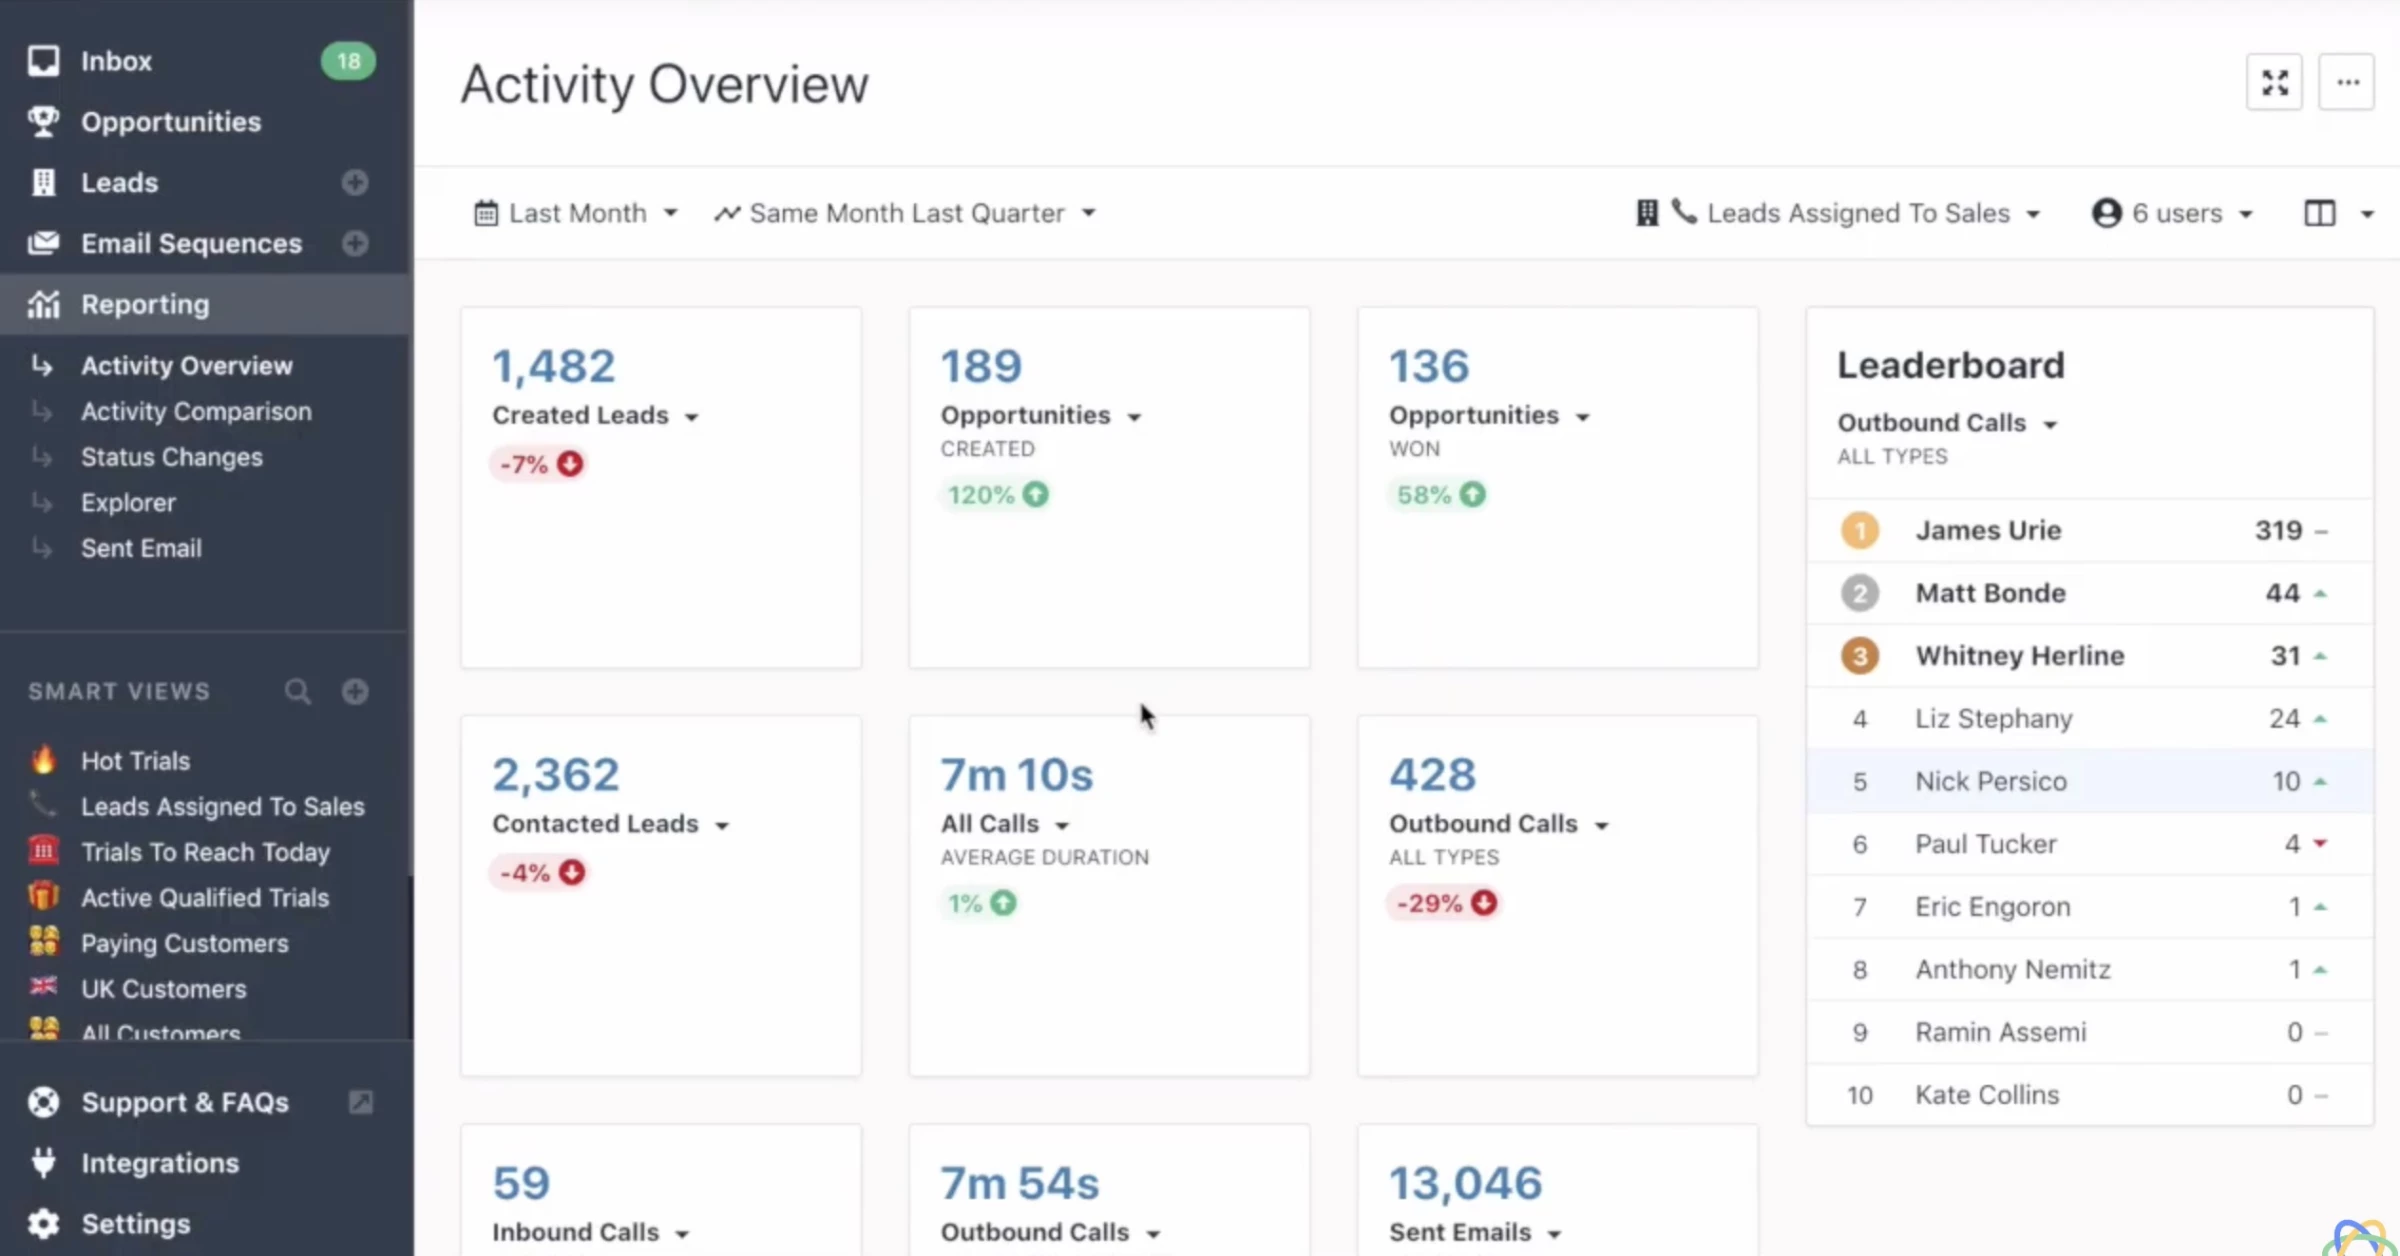Open Activity Comparison report
This screenshot has height=1256, width=2400.
[x=196, y=412]
